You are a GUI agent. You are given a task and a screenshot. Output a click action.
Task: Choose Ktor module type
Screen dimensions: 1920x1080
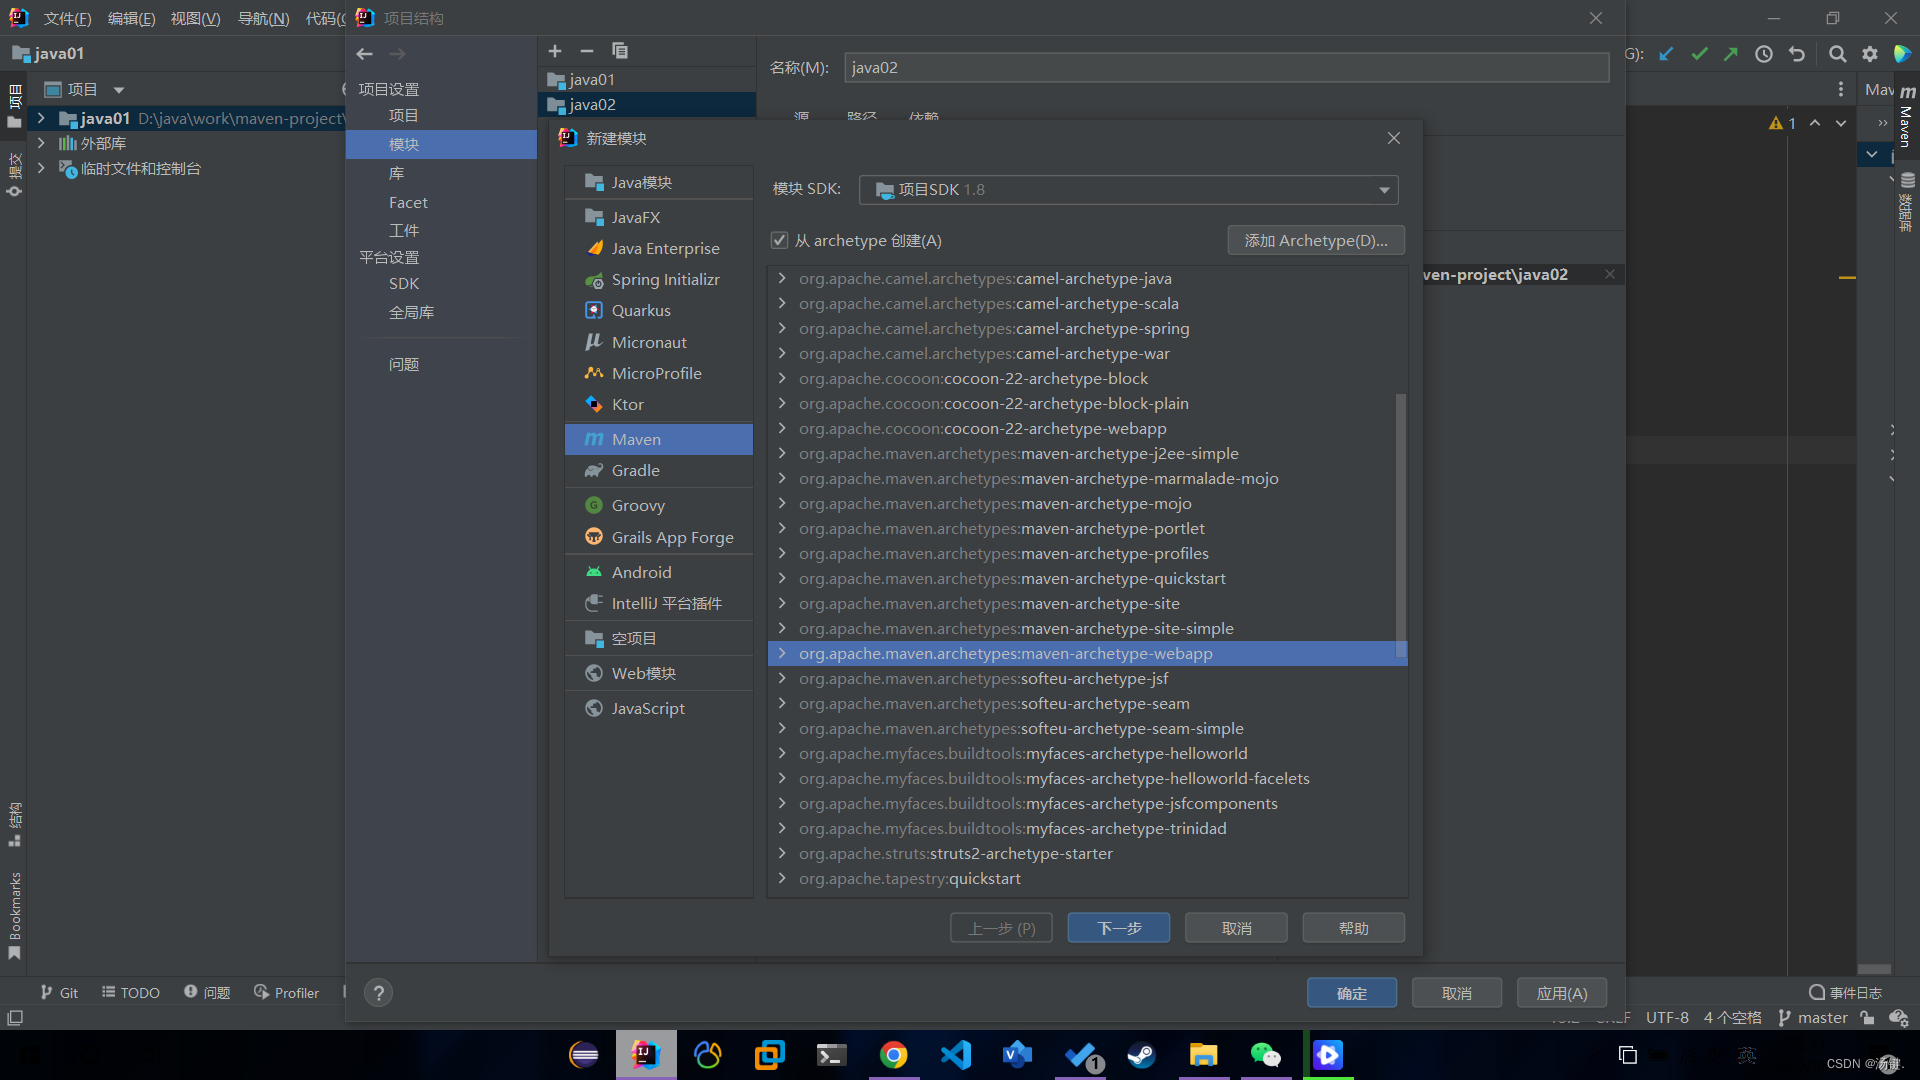pos(659,404)
